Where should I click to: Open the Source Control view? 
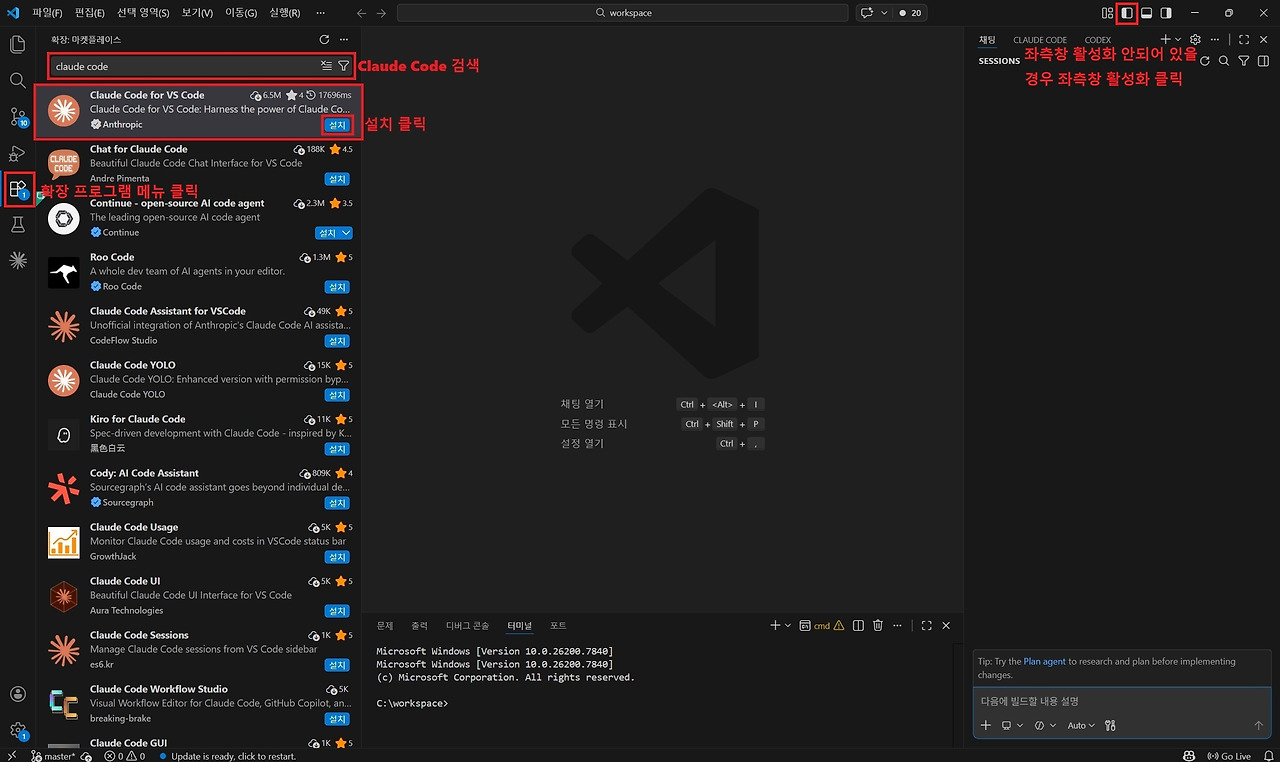tap(18, 117)
